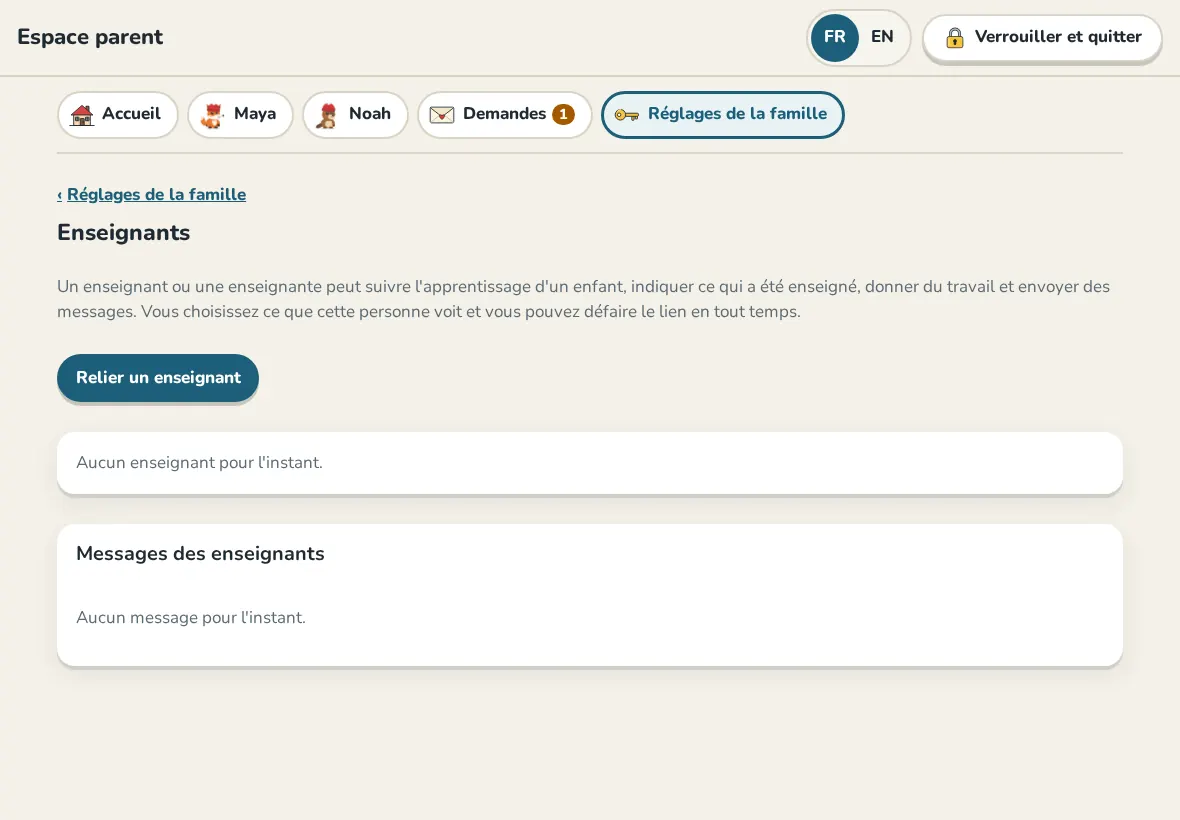
Task: Open the Accueil tab
Action: point(117,114)
